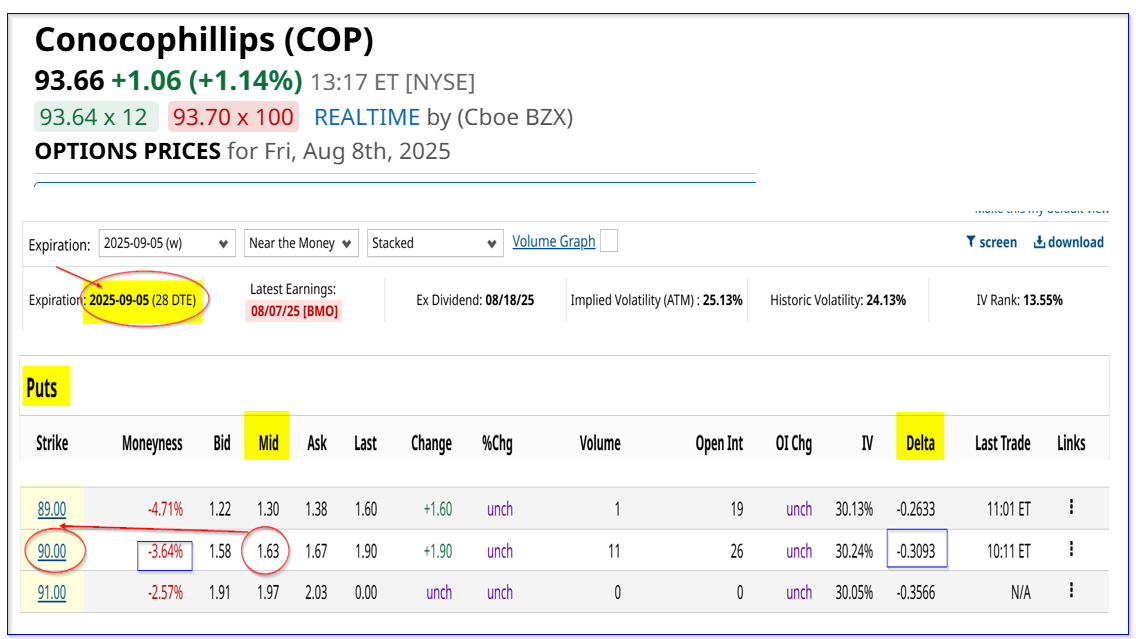The image size is (1136, 639).
Task: Click the open interest value 26
Action: click(737, 551)
